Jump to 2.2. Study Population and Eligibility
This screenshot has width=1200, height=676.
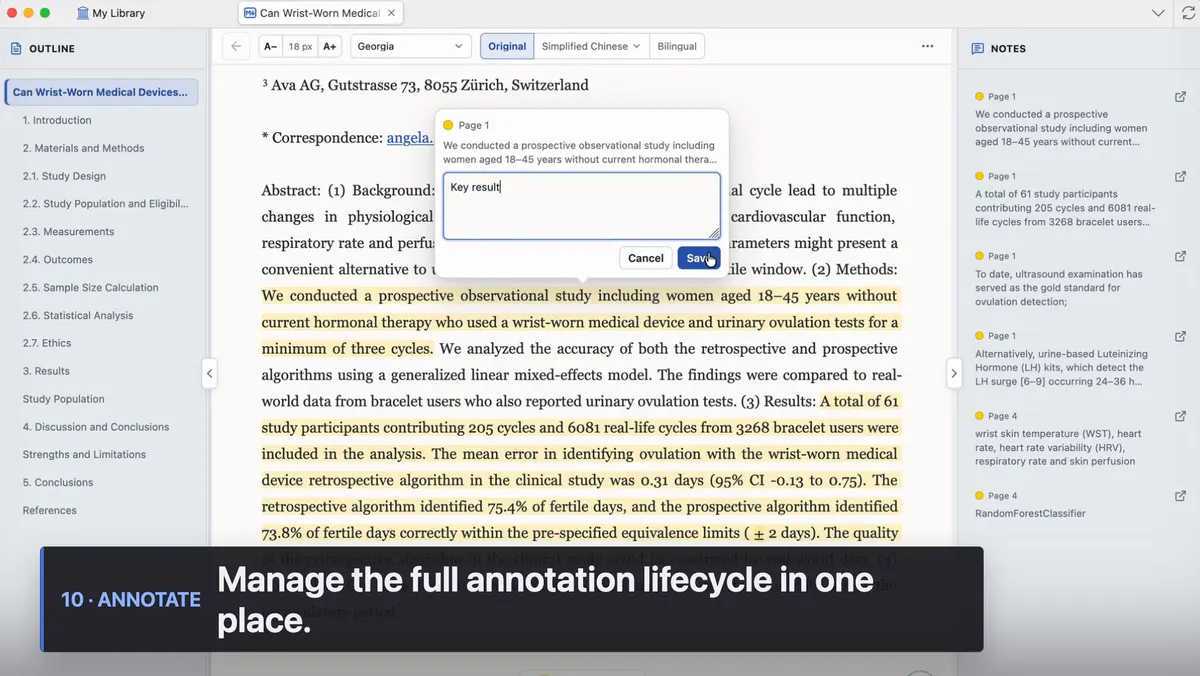point(105,204)
